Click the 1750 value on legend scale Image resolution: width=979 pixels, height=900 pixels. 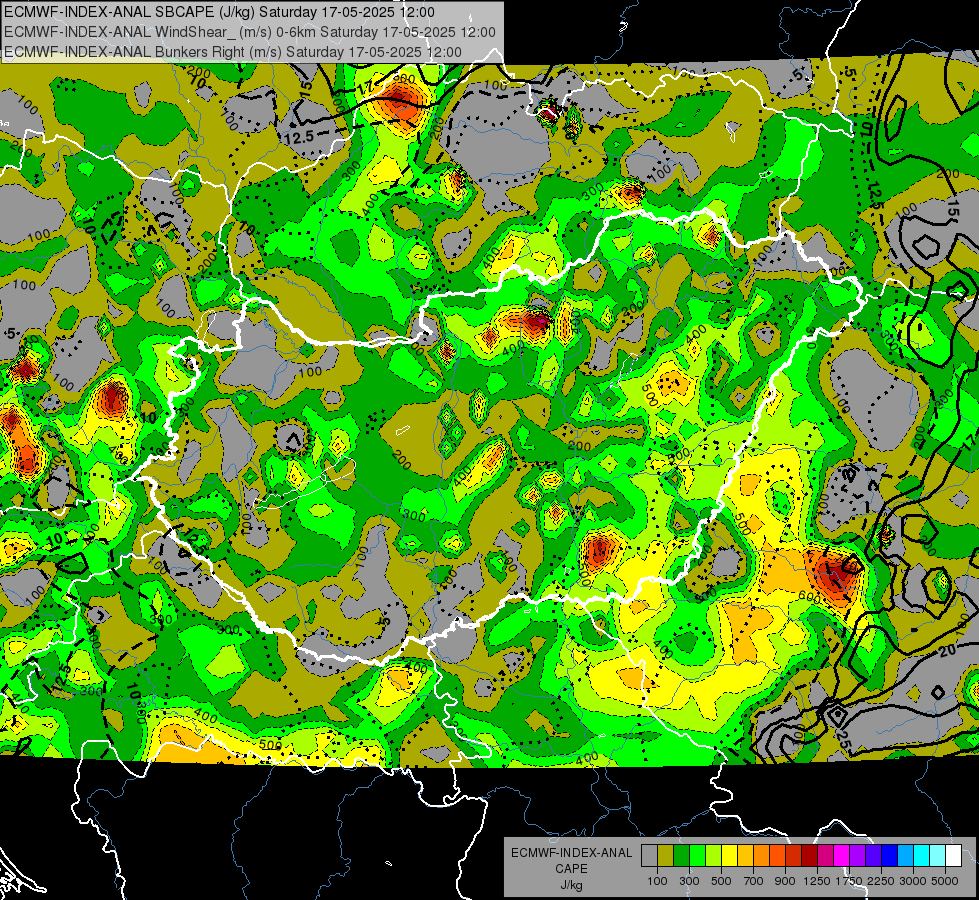click(x=849, y=881)
